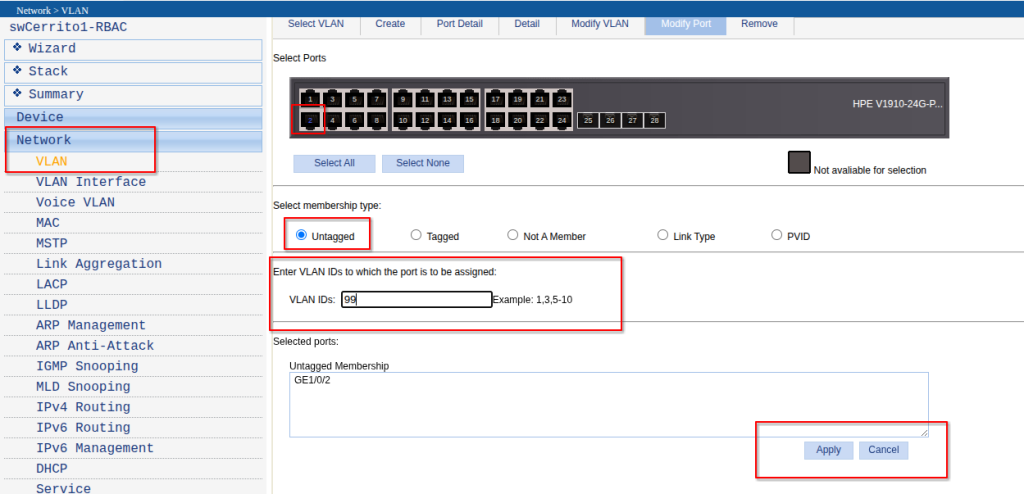Choose the Untagged membership type
This screenshot has width=1024, height=494.
301,235
